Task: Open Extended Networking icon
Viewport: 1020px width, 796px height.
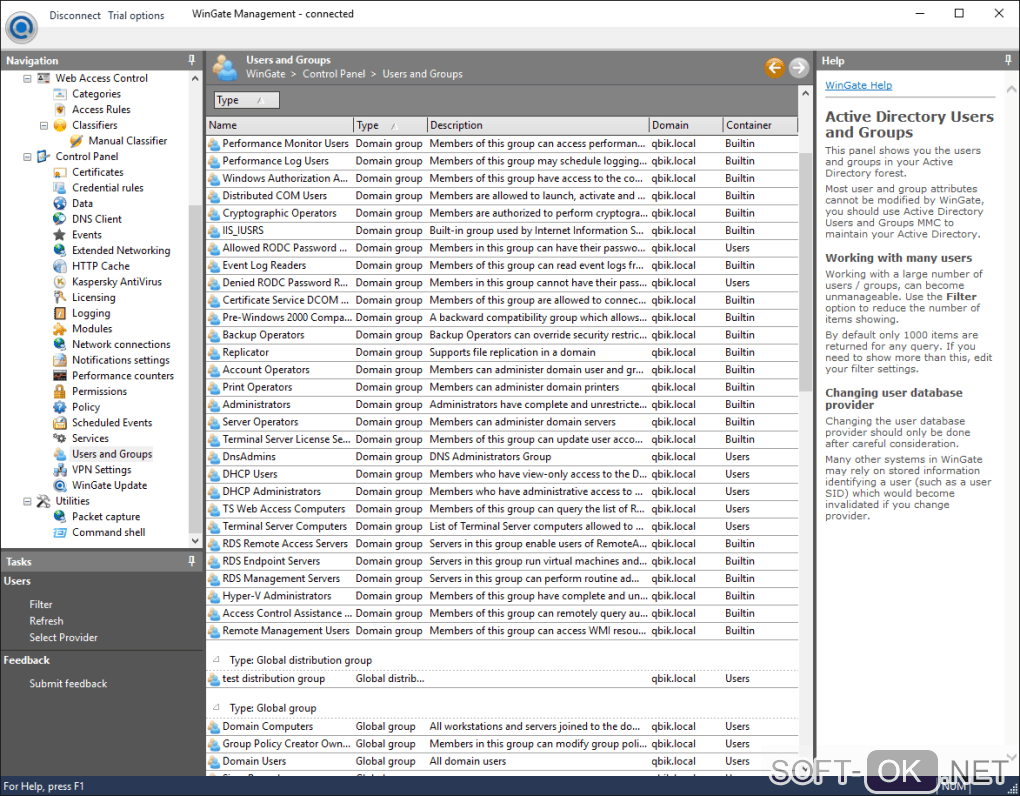Action: click(x=60, y=250)
